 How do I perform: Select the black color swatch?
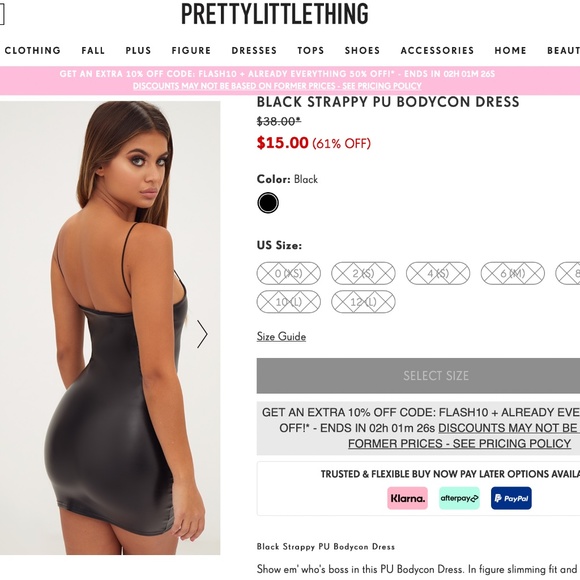[268, 203]
